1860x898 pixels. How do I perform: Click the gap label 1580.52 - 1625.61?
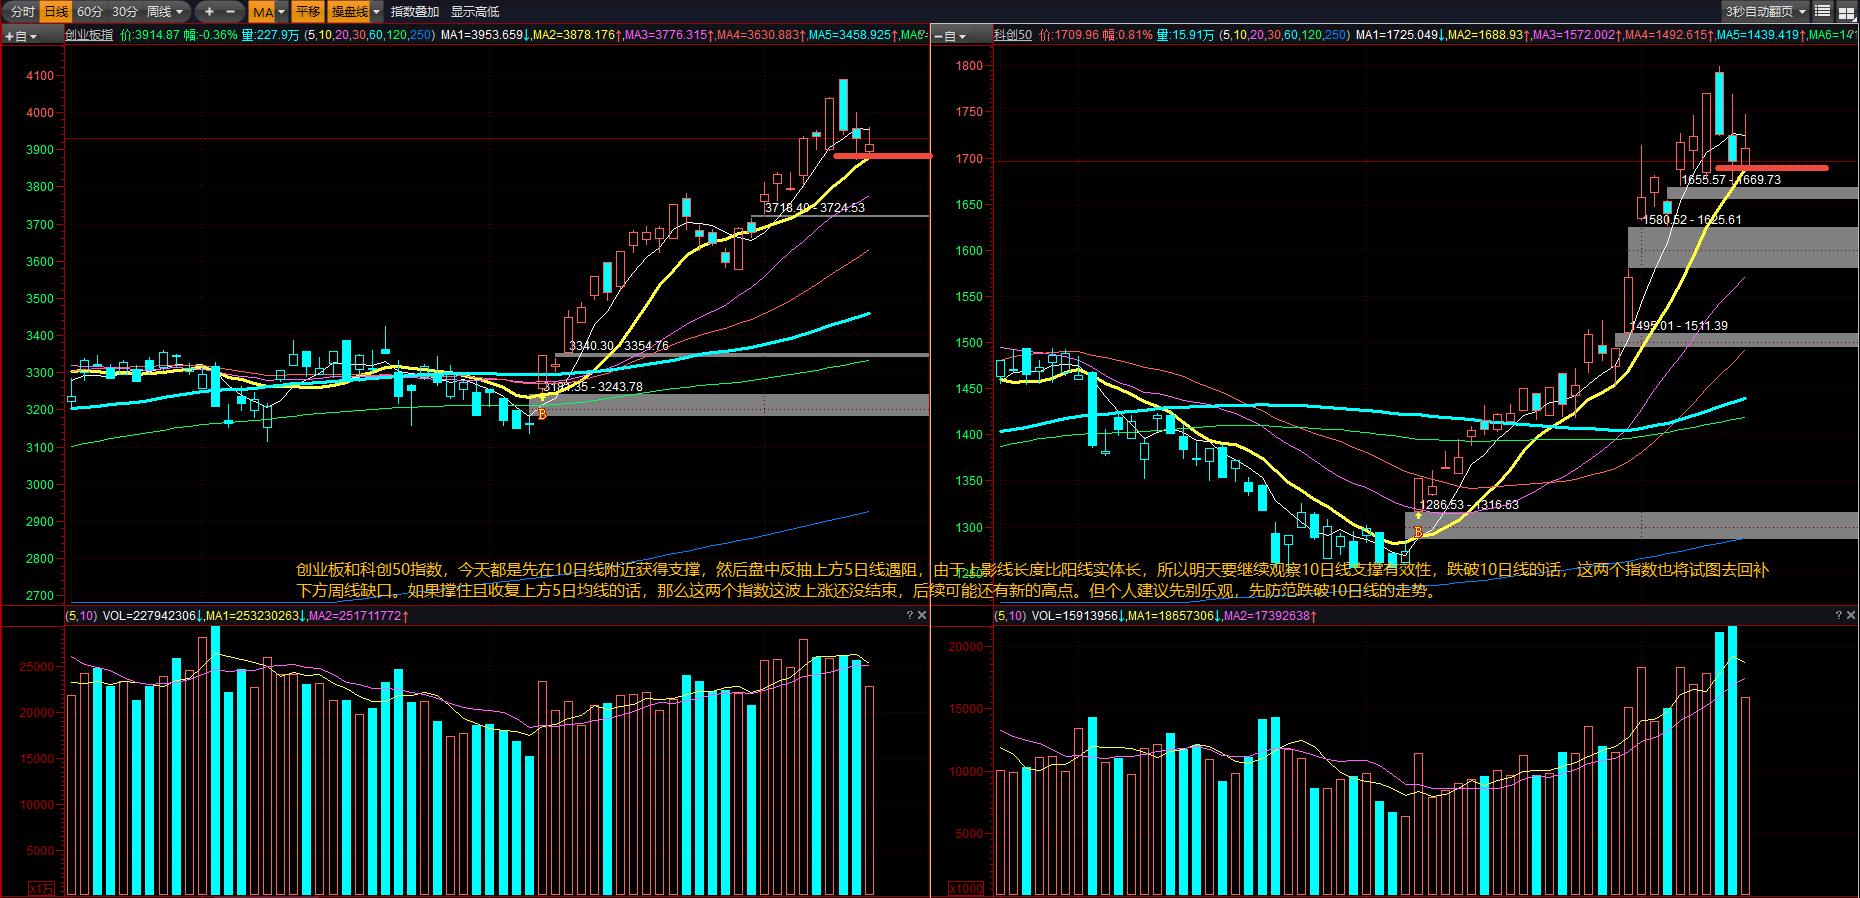coord(1692,220)
